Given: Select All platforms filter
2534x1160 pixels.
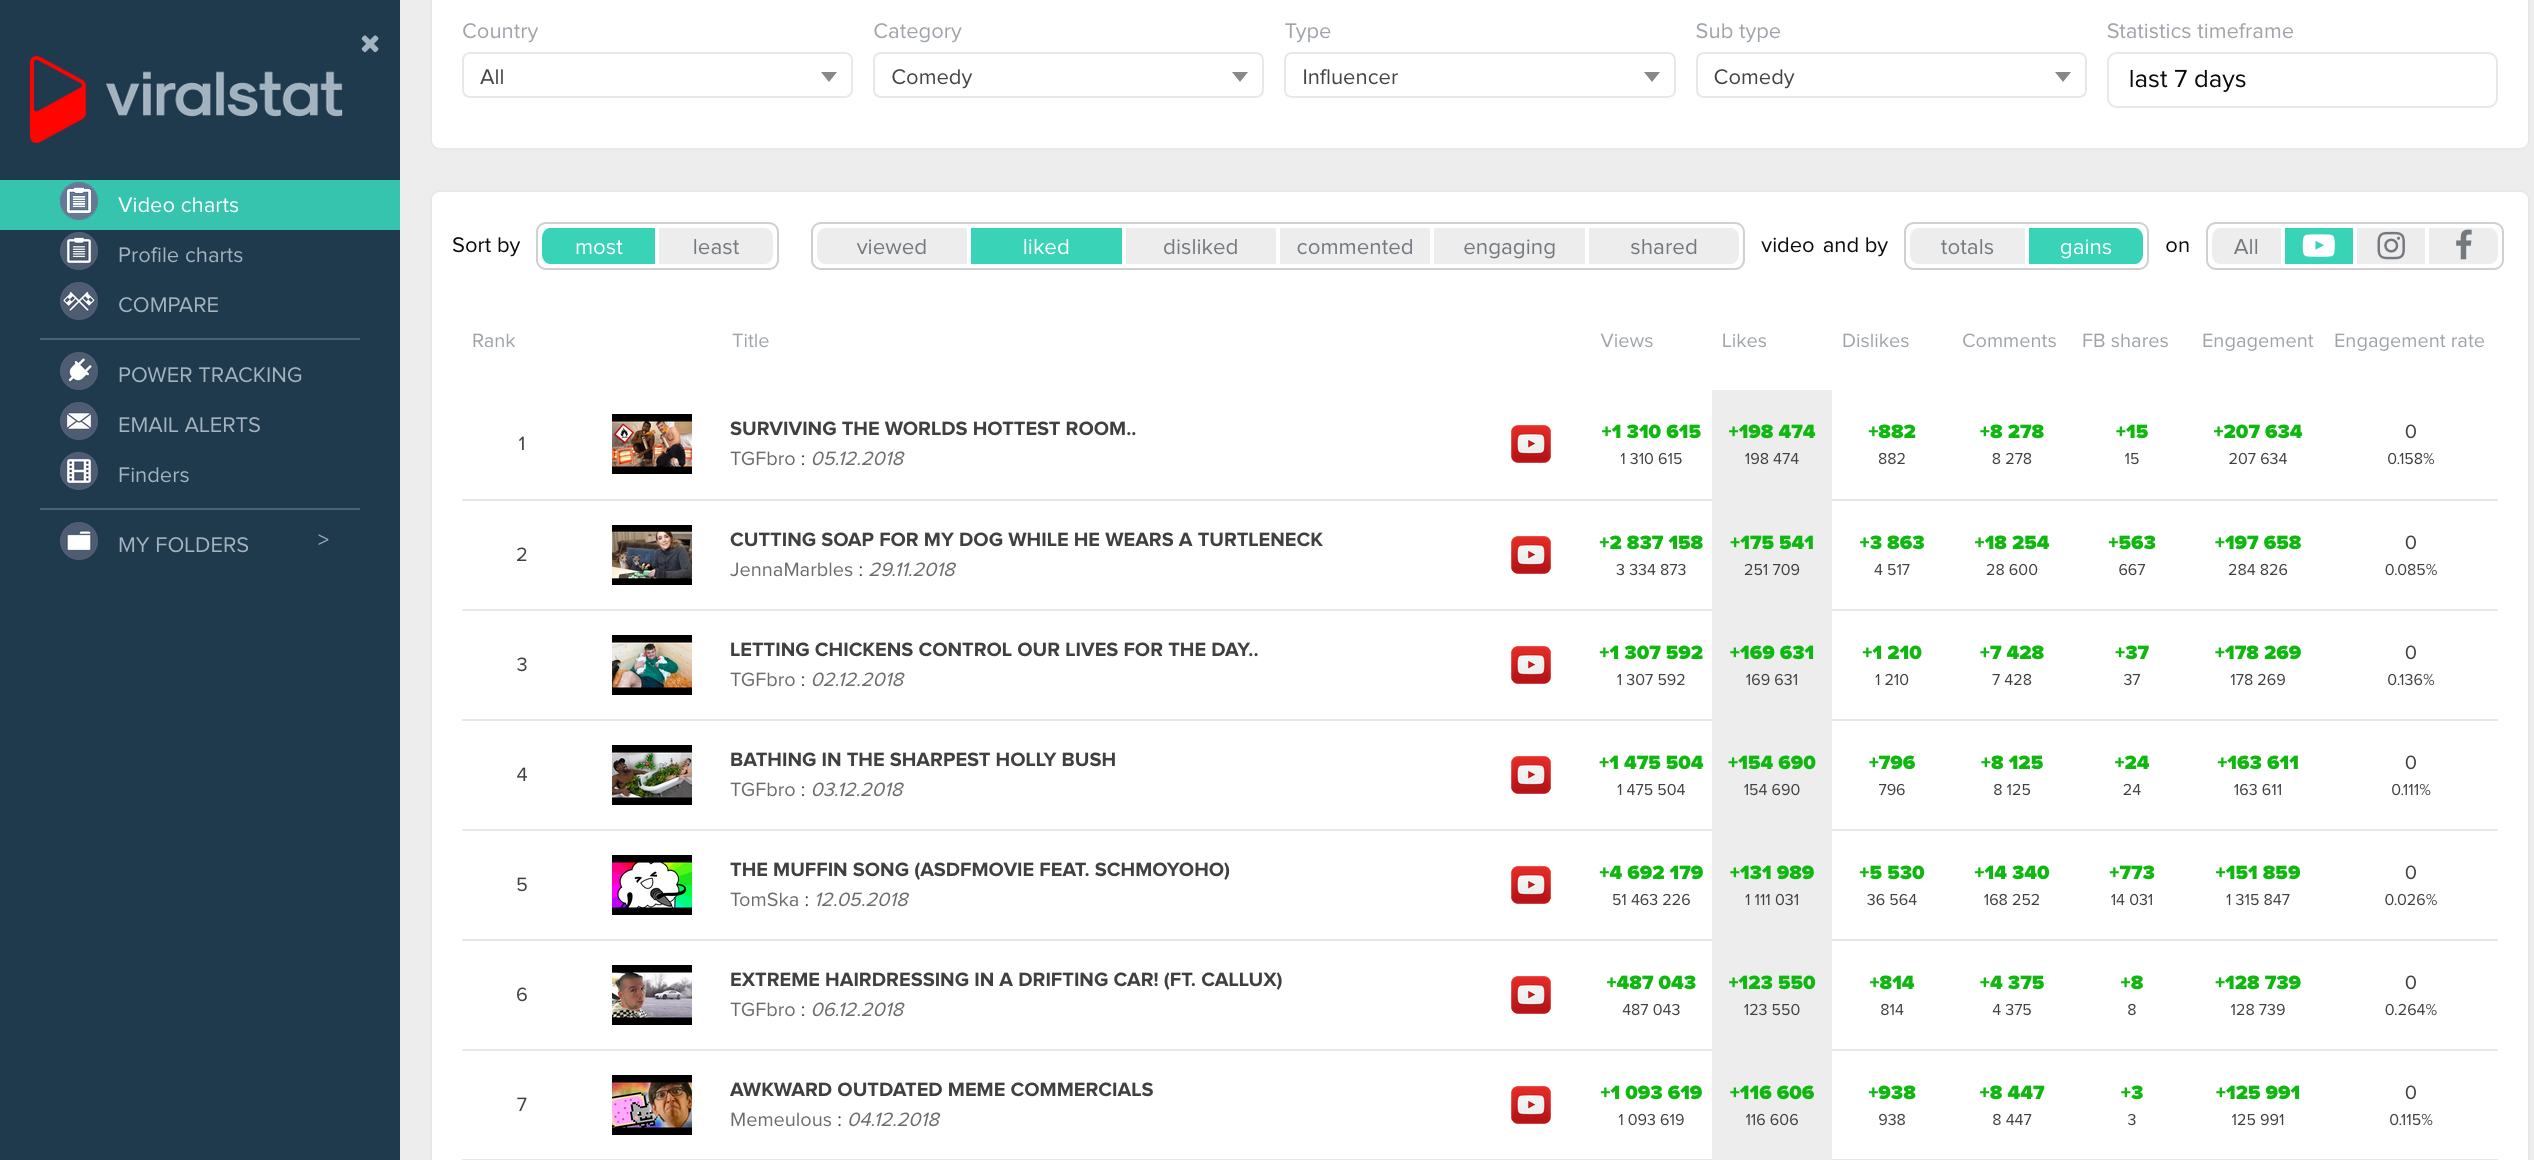Looking at the screenshot, I should pyautogui.click(x=2246, y=246).
